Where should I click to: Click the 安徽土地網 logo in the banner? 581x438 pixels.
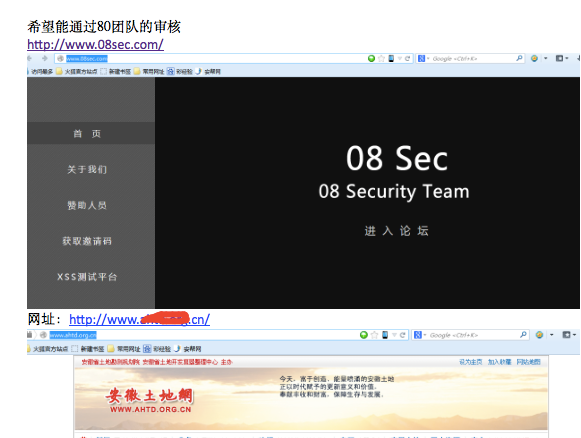coord(150,400)
